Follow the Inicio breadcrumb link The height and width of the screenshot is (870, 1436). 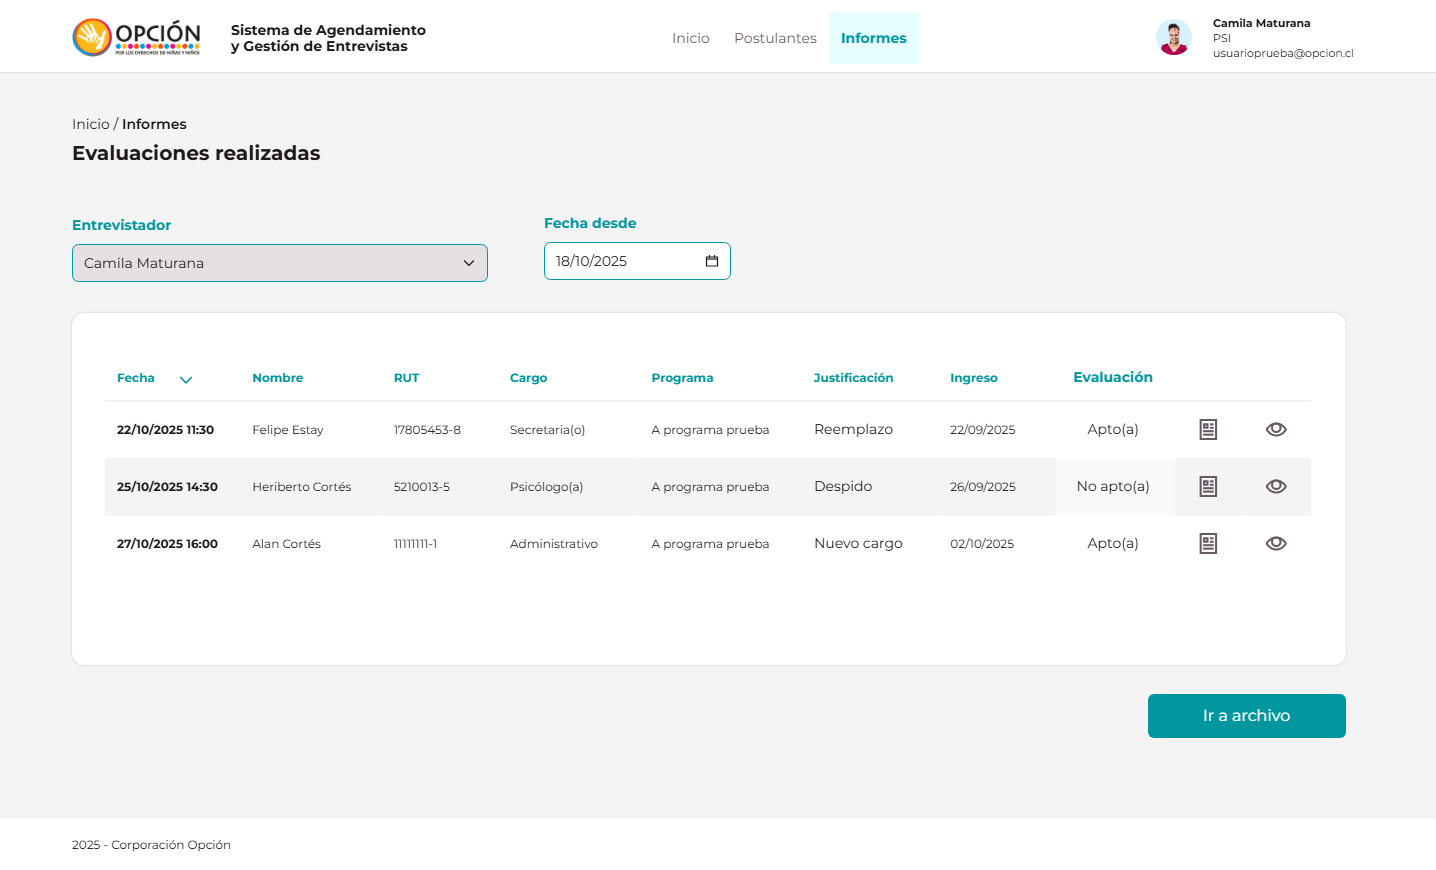coord(90,124)
